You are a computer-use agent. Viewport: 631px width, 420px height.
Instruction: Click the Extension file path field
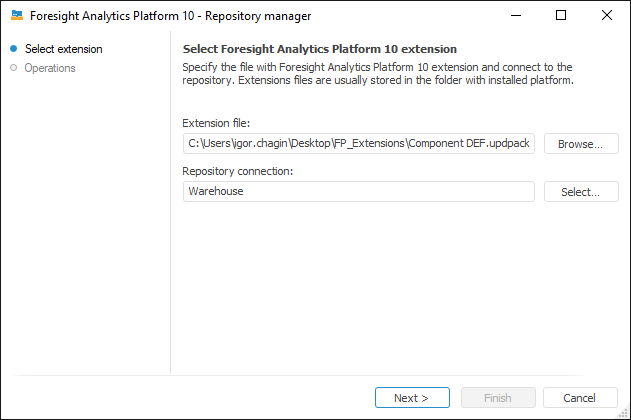(x=359, y=144)
